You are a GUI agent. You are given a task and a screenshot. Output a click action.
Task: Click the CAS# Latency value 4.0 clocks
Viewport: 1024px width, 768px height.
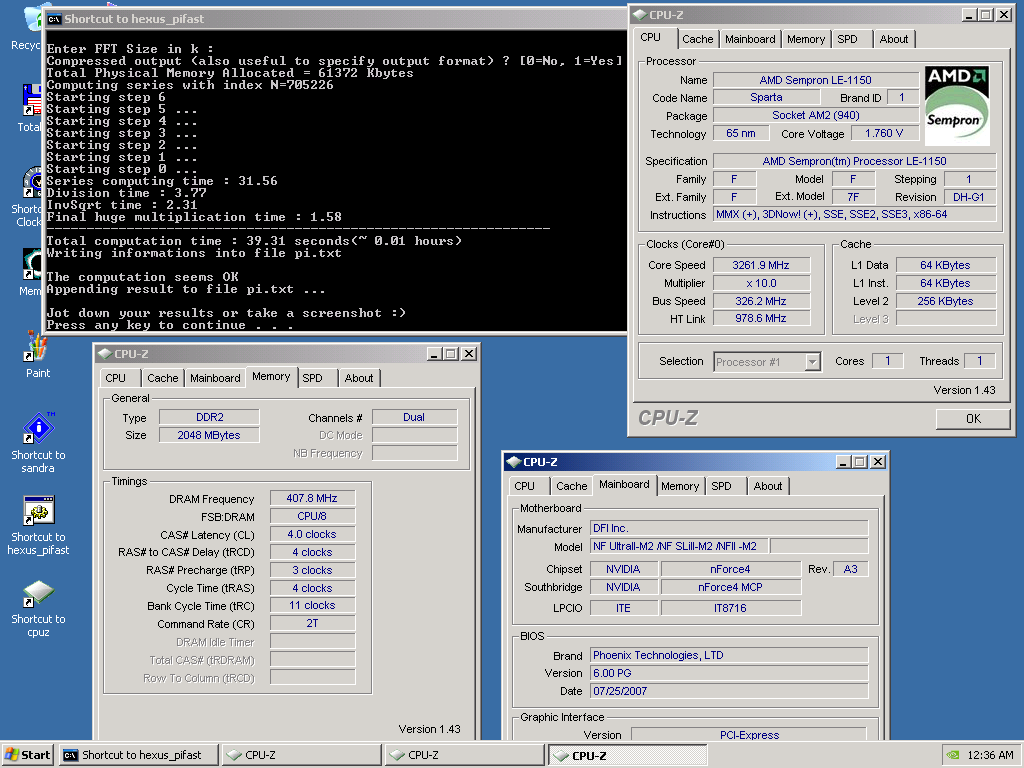(x=312, y=534)
